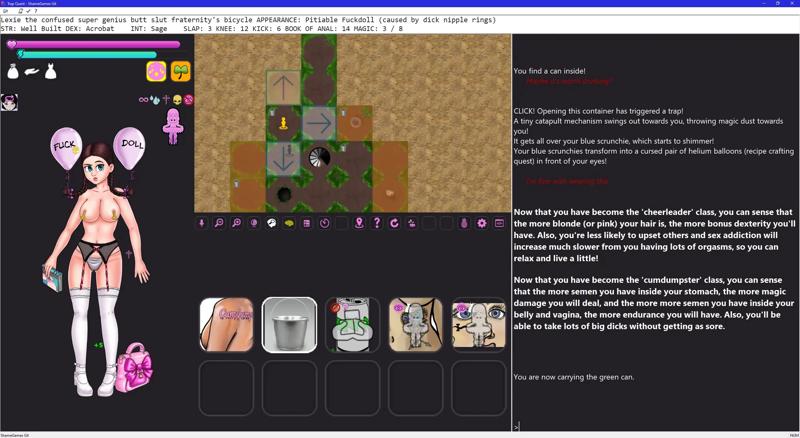800x438 pixels.
Task: Click the white speech bubble key icon
Action: [271, 223]
